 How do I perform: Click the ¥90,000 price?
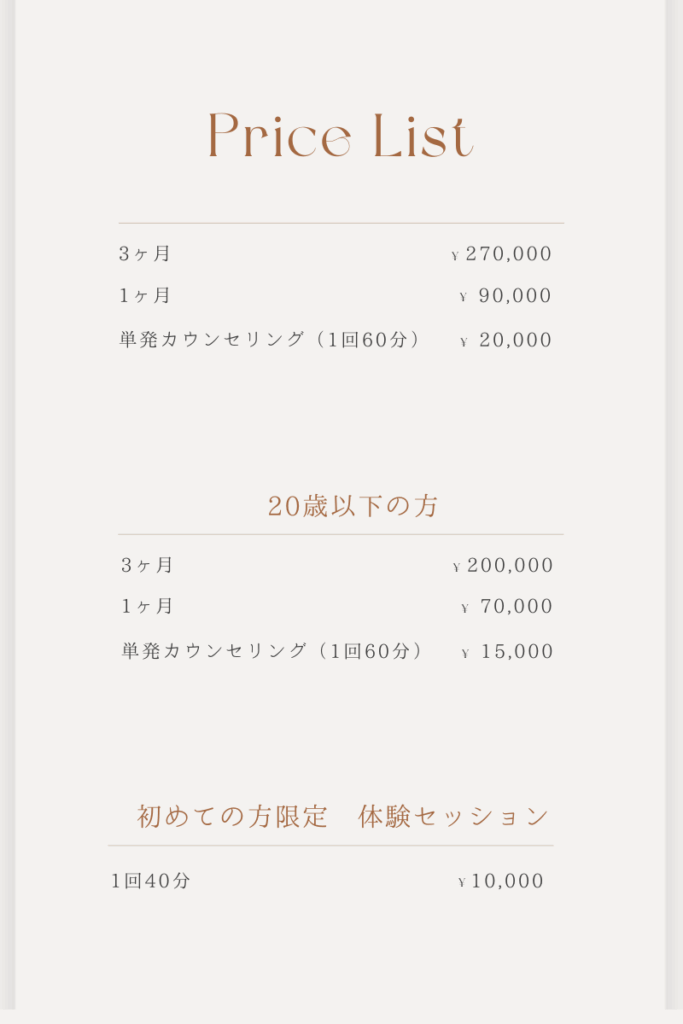[x=505, y=296]
